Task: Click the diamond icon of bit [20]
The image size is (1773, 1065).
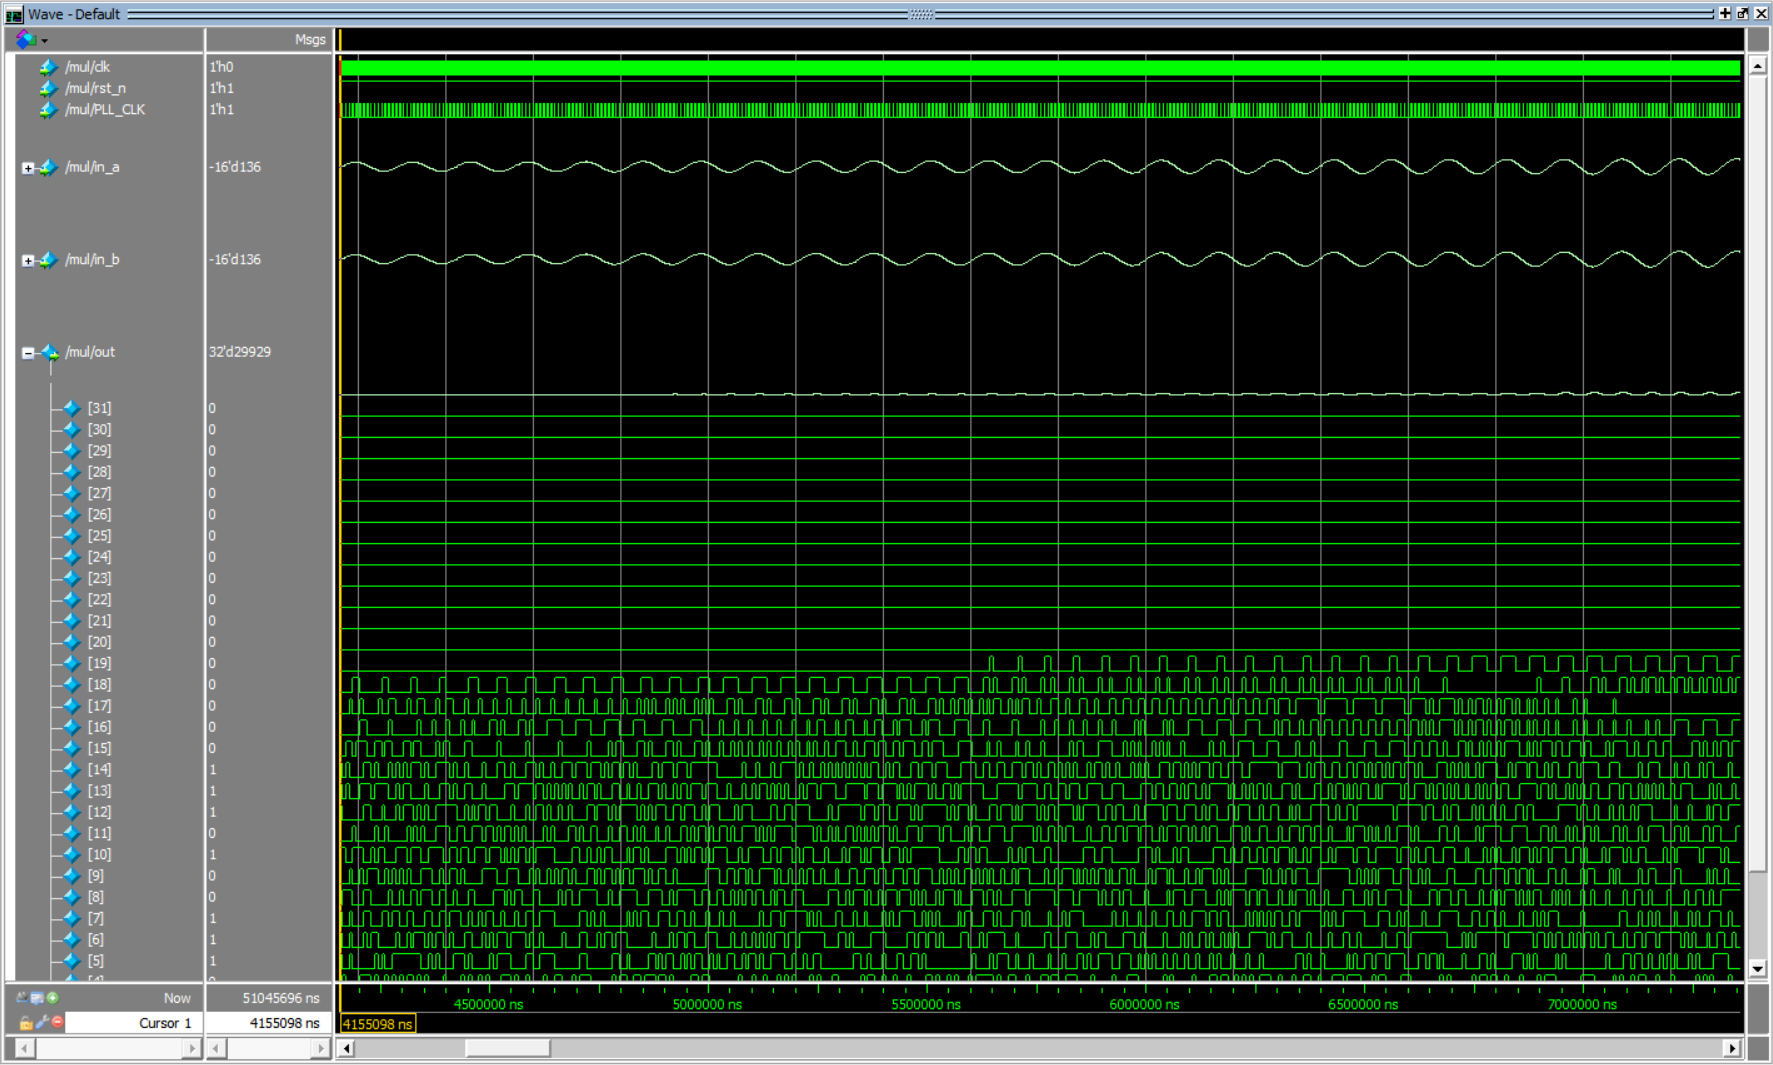Action: tap(72, 642)
